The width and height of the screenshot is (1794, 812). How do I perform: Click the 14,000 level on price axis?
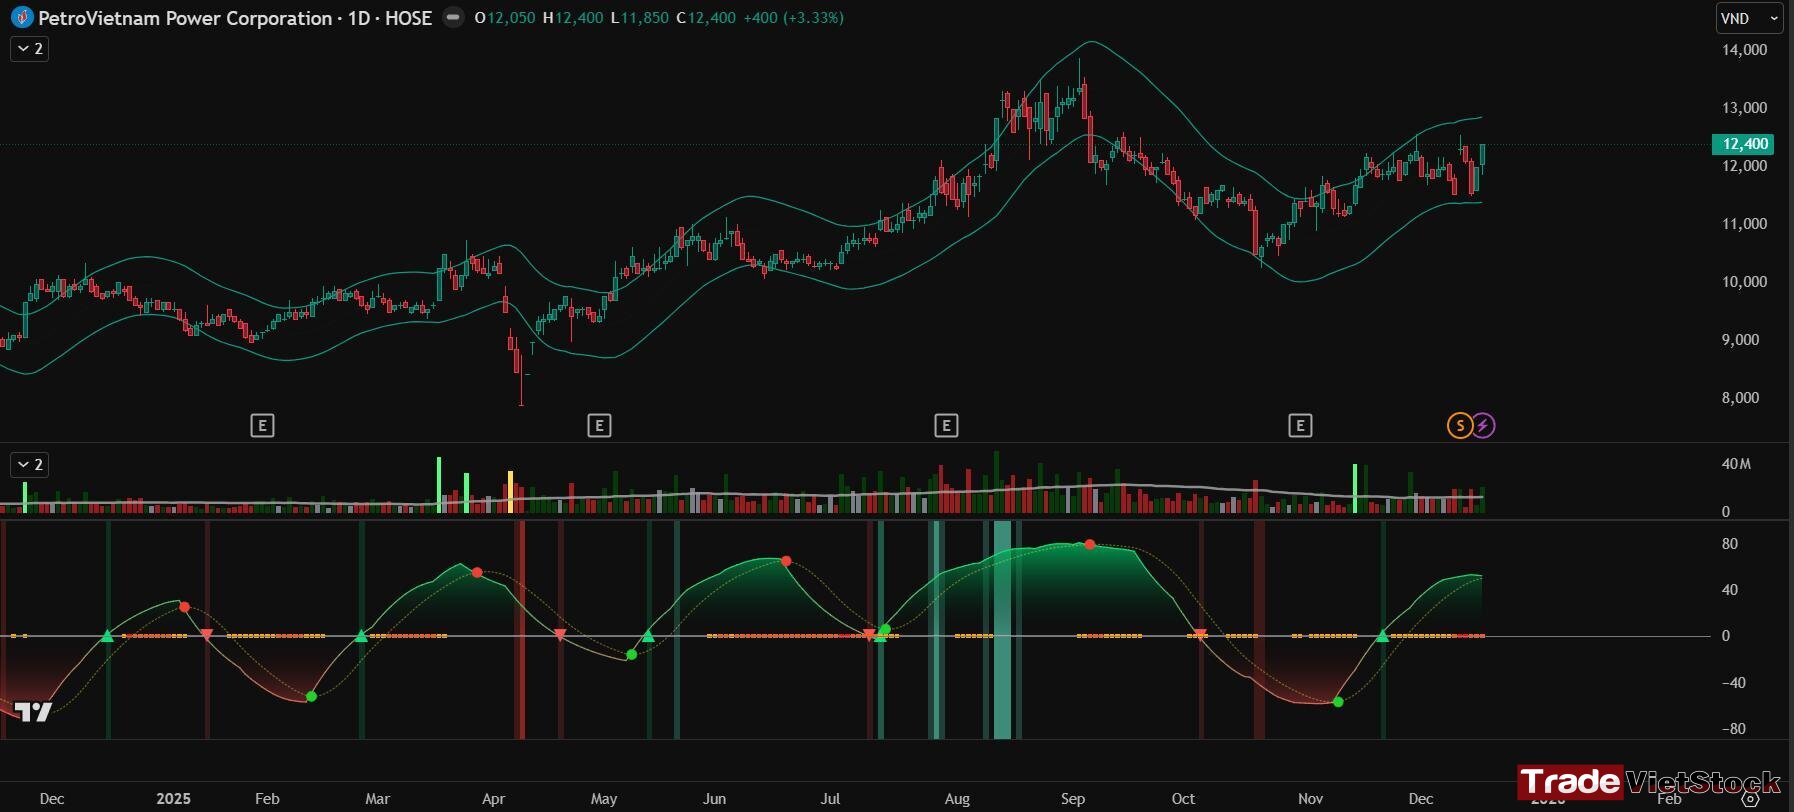[x=1744, y=49]
